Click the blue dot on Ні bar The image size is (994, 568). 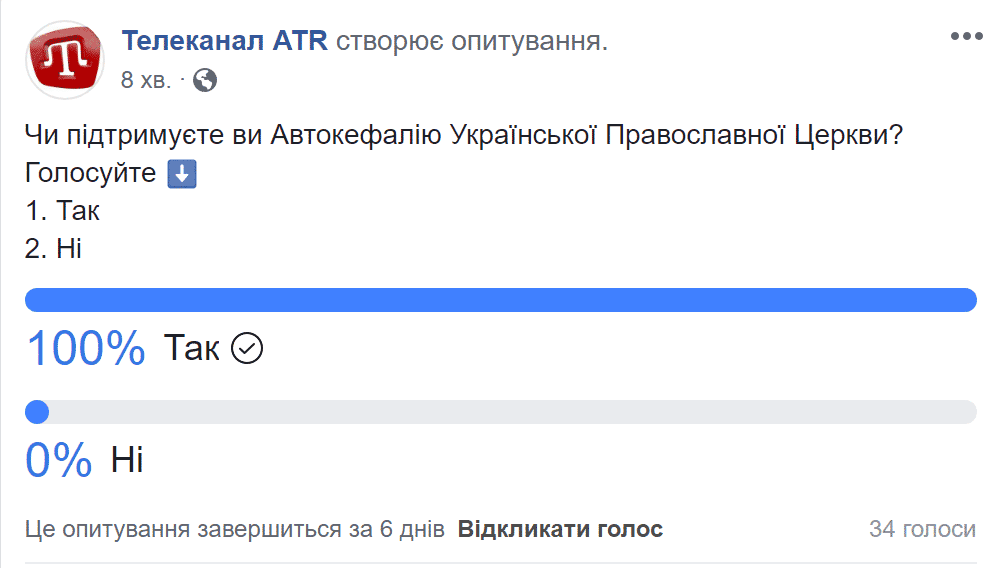pyautogui.click(x=37, y=412)
